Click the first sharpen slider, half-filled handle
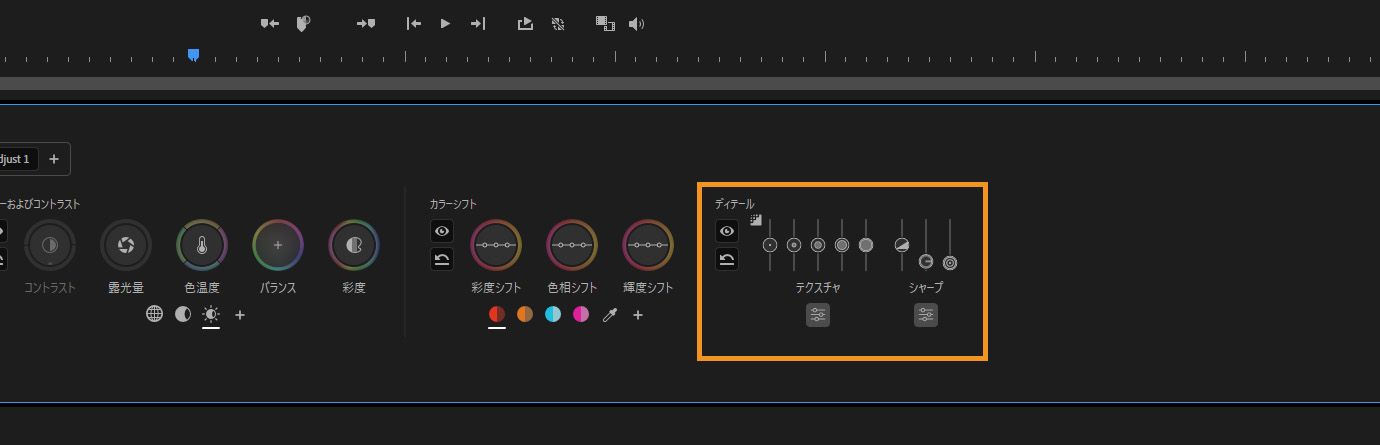 click(902, 245)
